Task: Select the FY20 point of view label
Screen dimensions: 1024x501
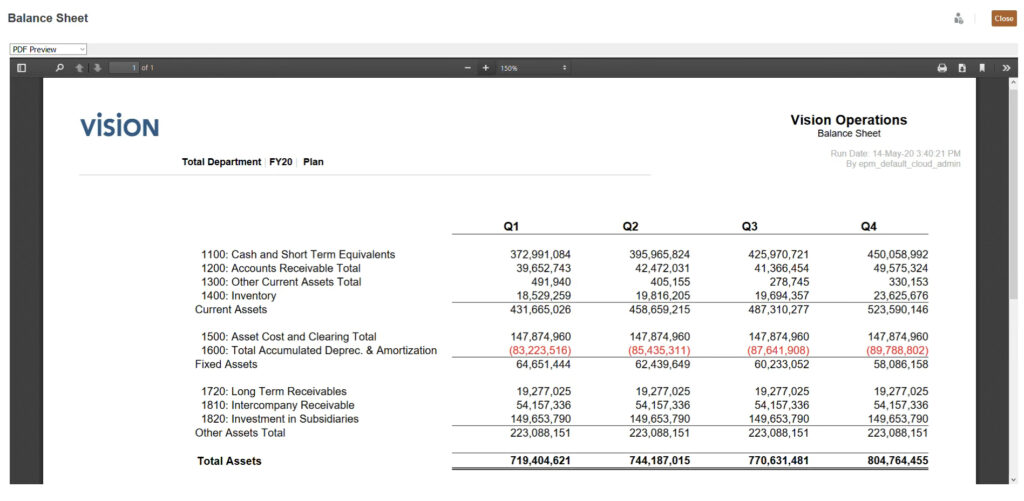Action: point(280,162)
